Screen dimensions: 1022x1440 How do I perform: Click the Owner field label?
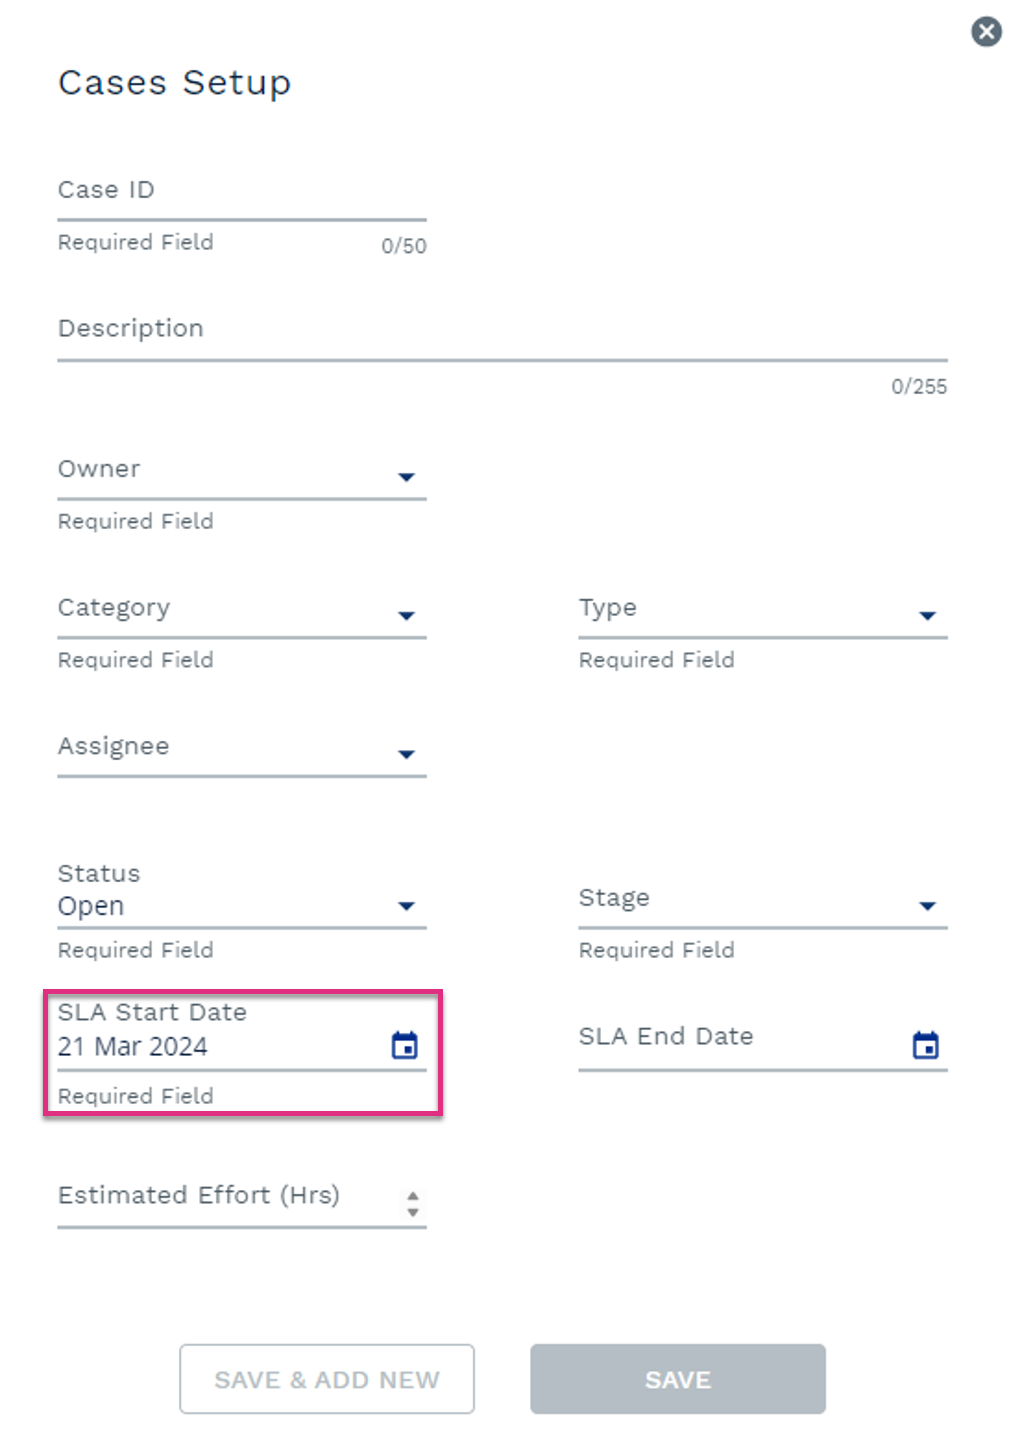(x=99, y=469)
